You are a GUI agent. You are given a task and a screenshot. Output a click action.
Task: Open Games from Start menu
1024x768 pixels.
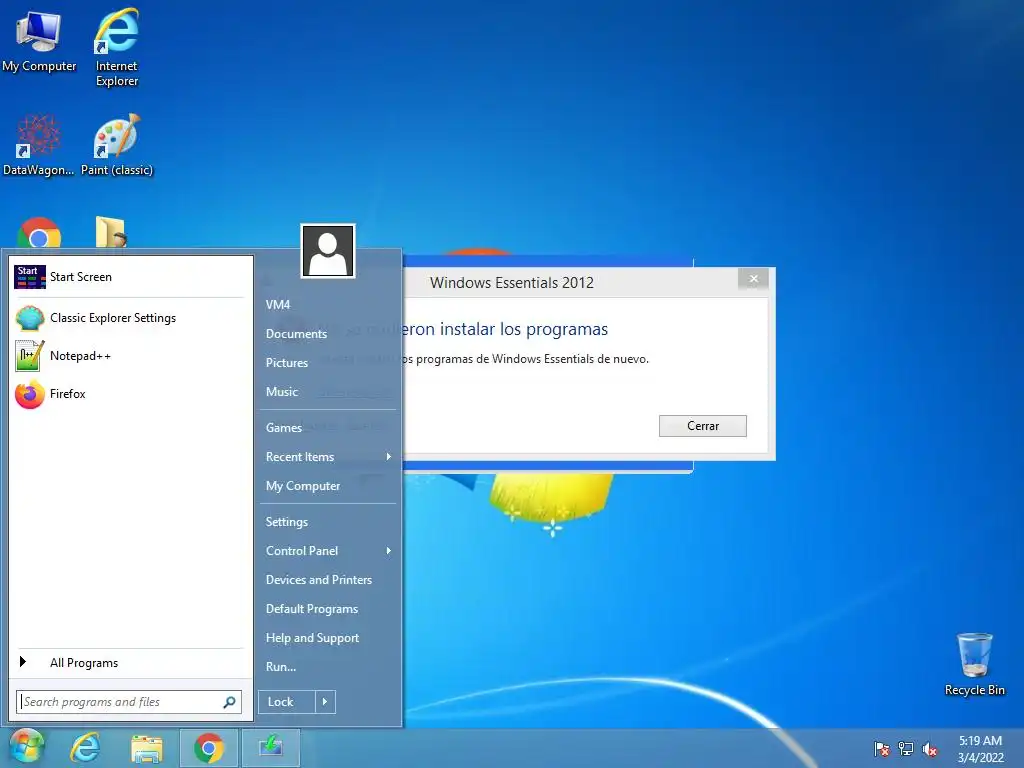(284, 428)
